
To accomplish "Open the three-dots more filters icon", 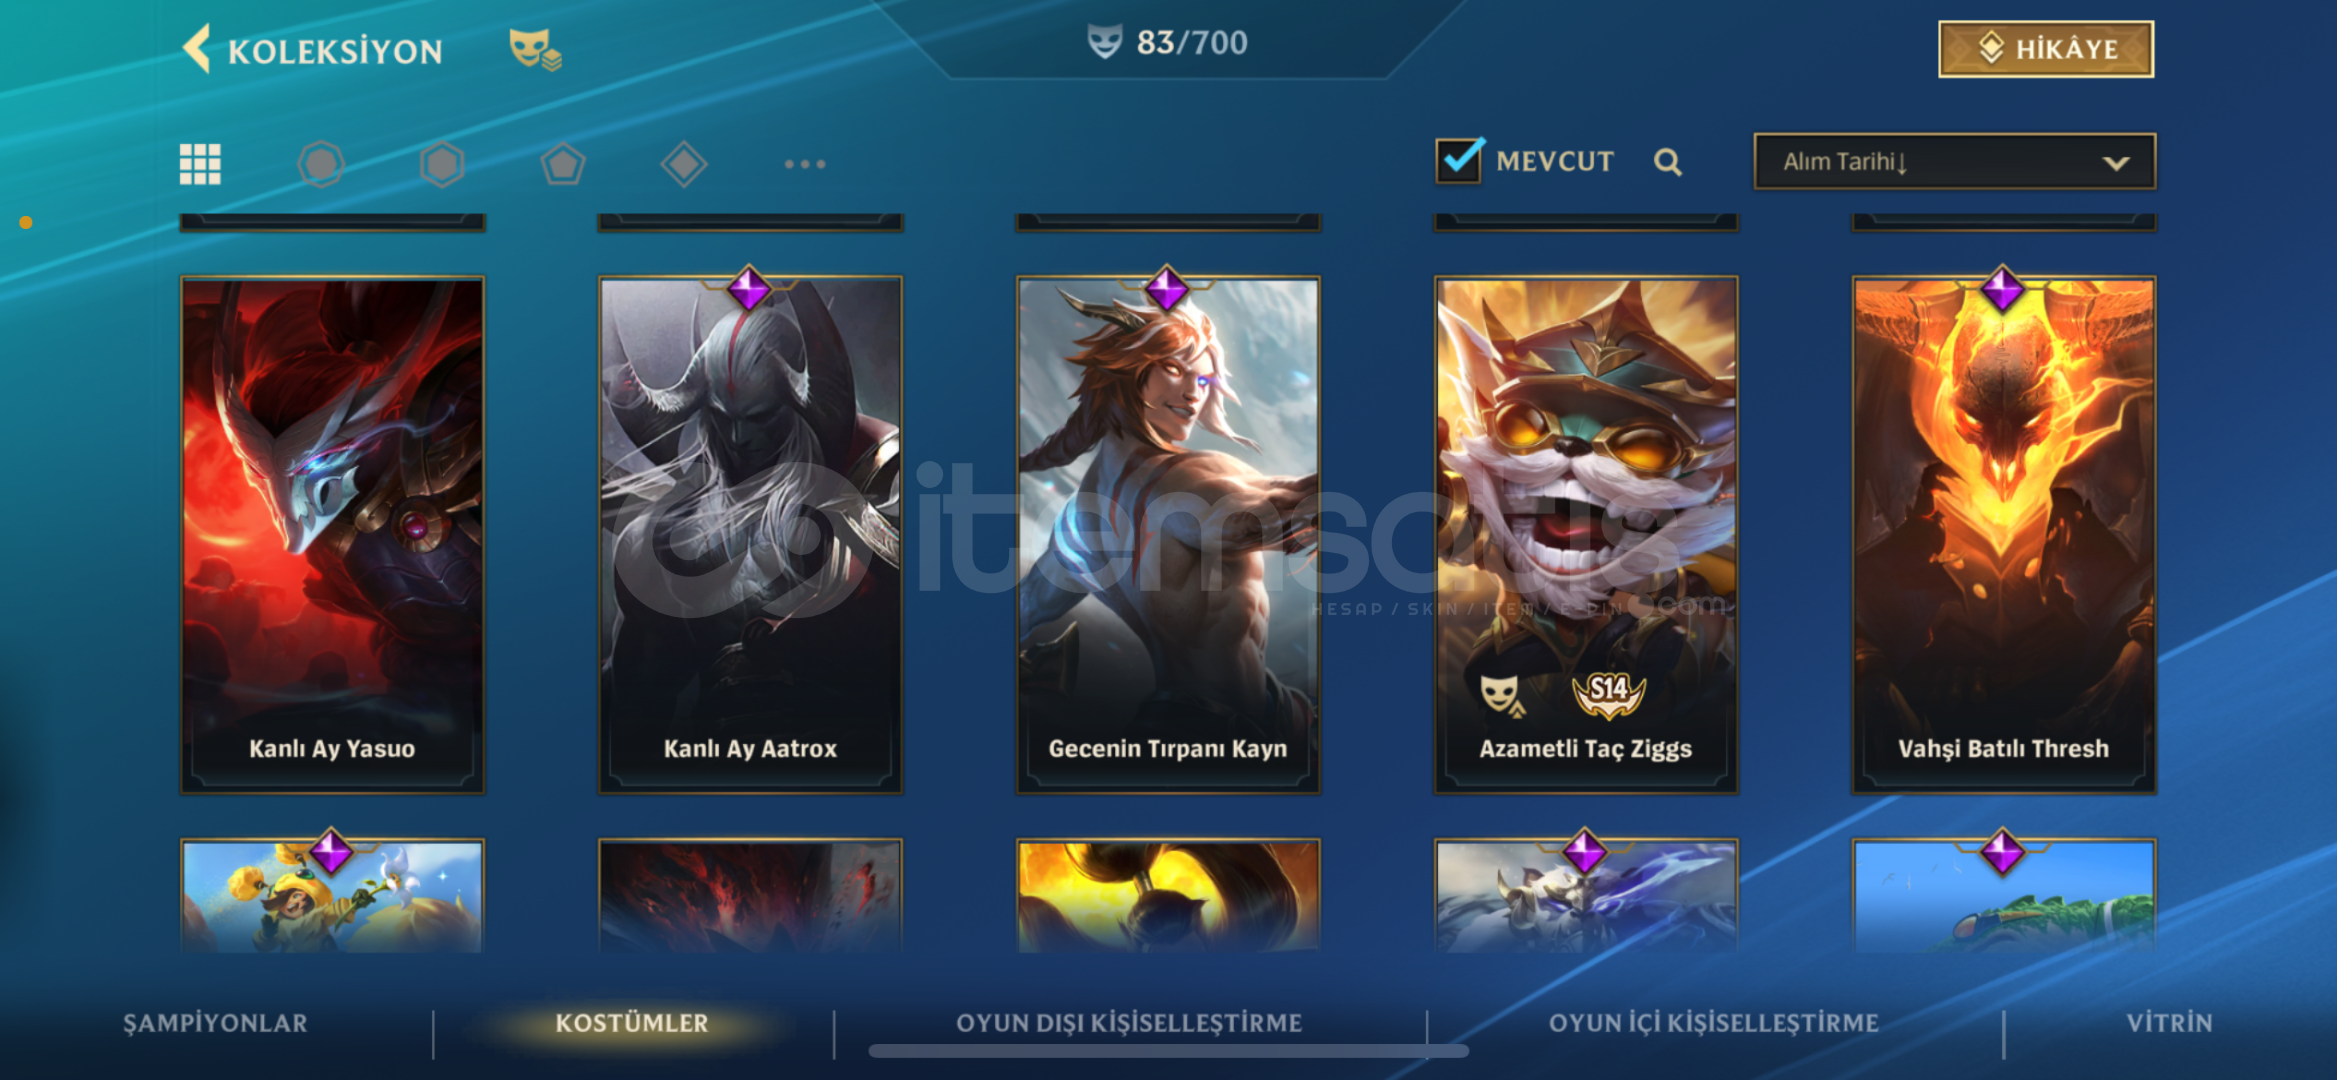I will 805,164.
